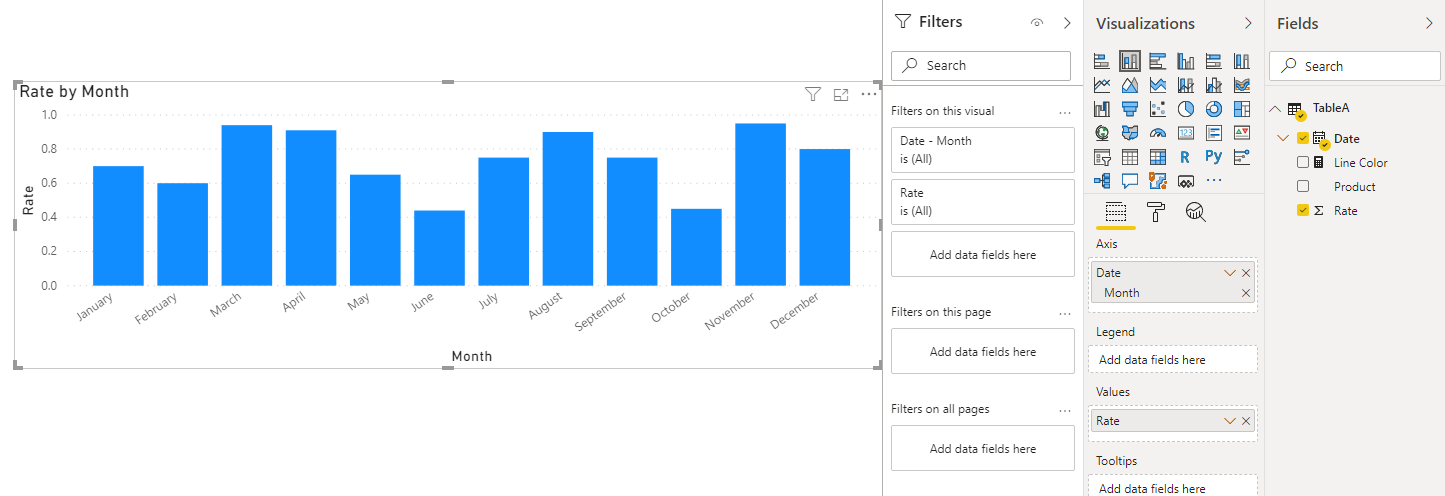The width and height of the screenshot is (1445, 496).
Task: Click the R script visual icon
Action: click(1186, 157)
